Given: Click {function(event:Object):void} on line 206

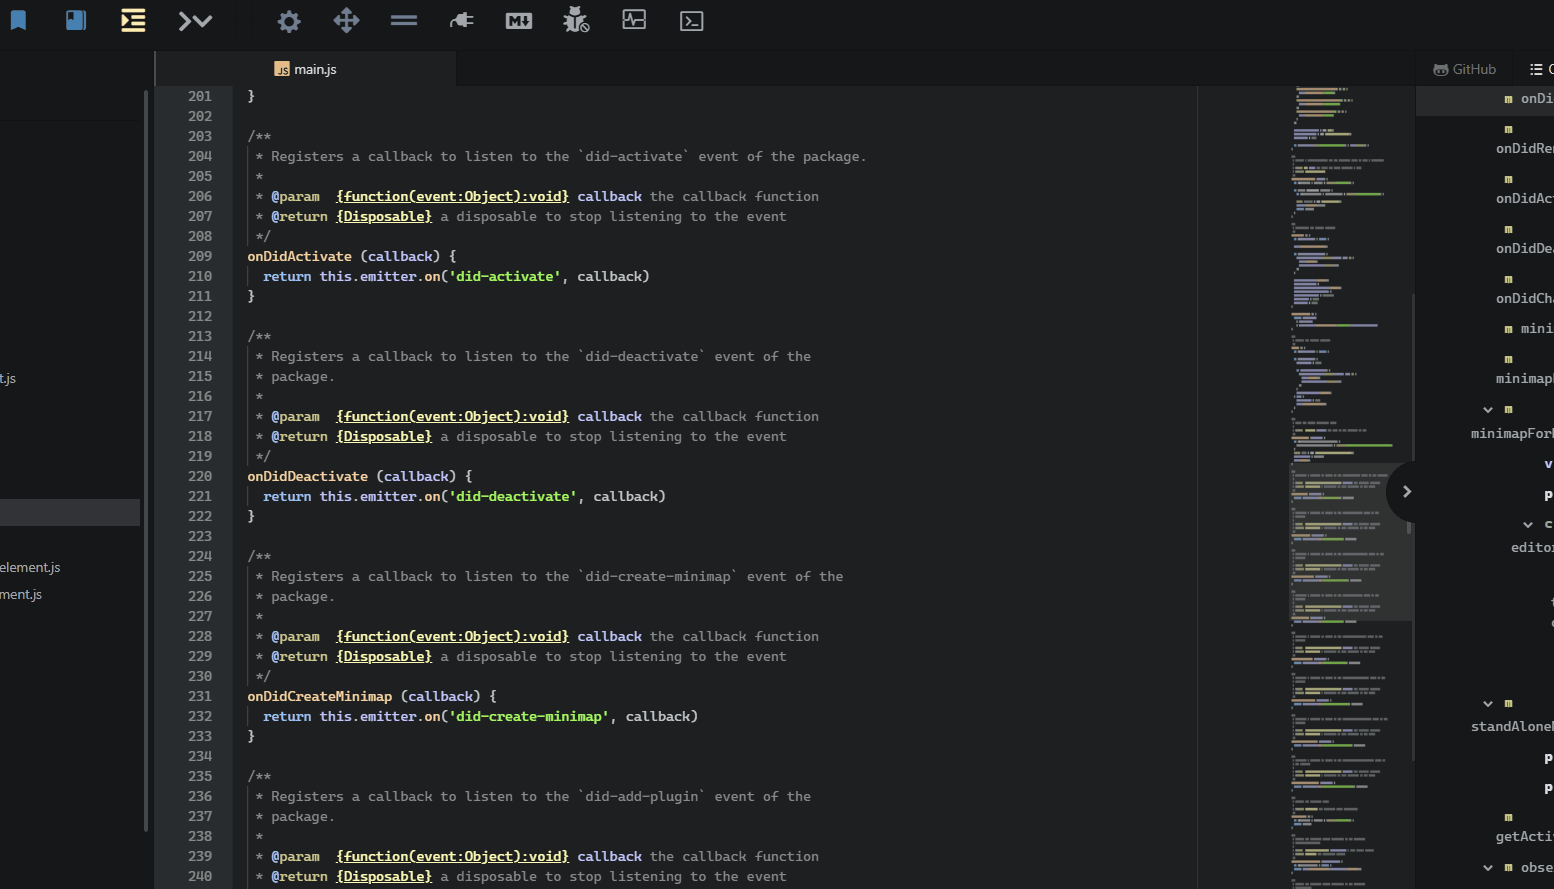Looking at the screenshot, I should 452,196.
